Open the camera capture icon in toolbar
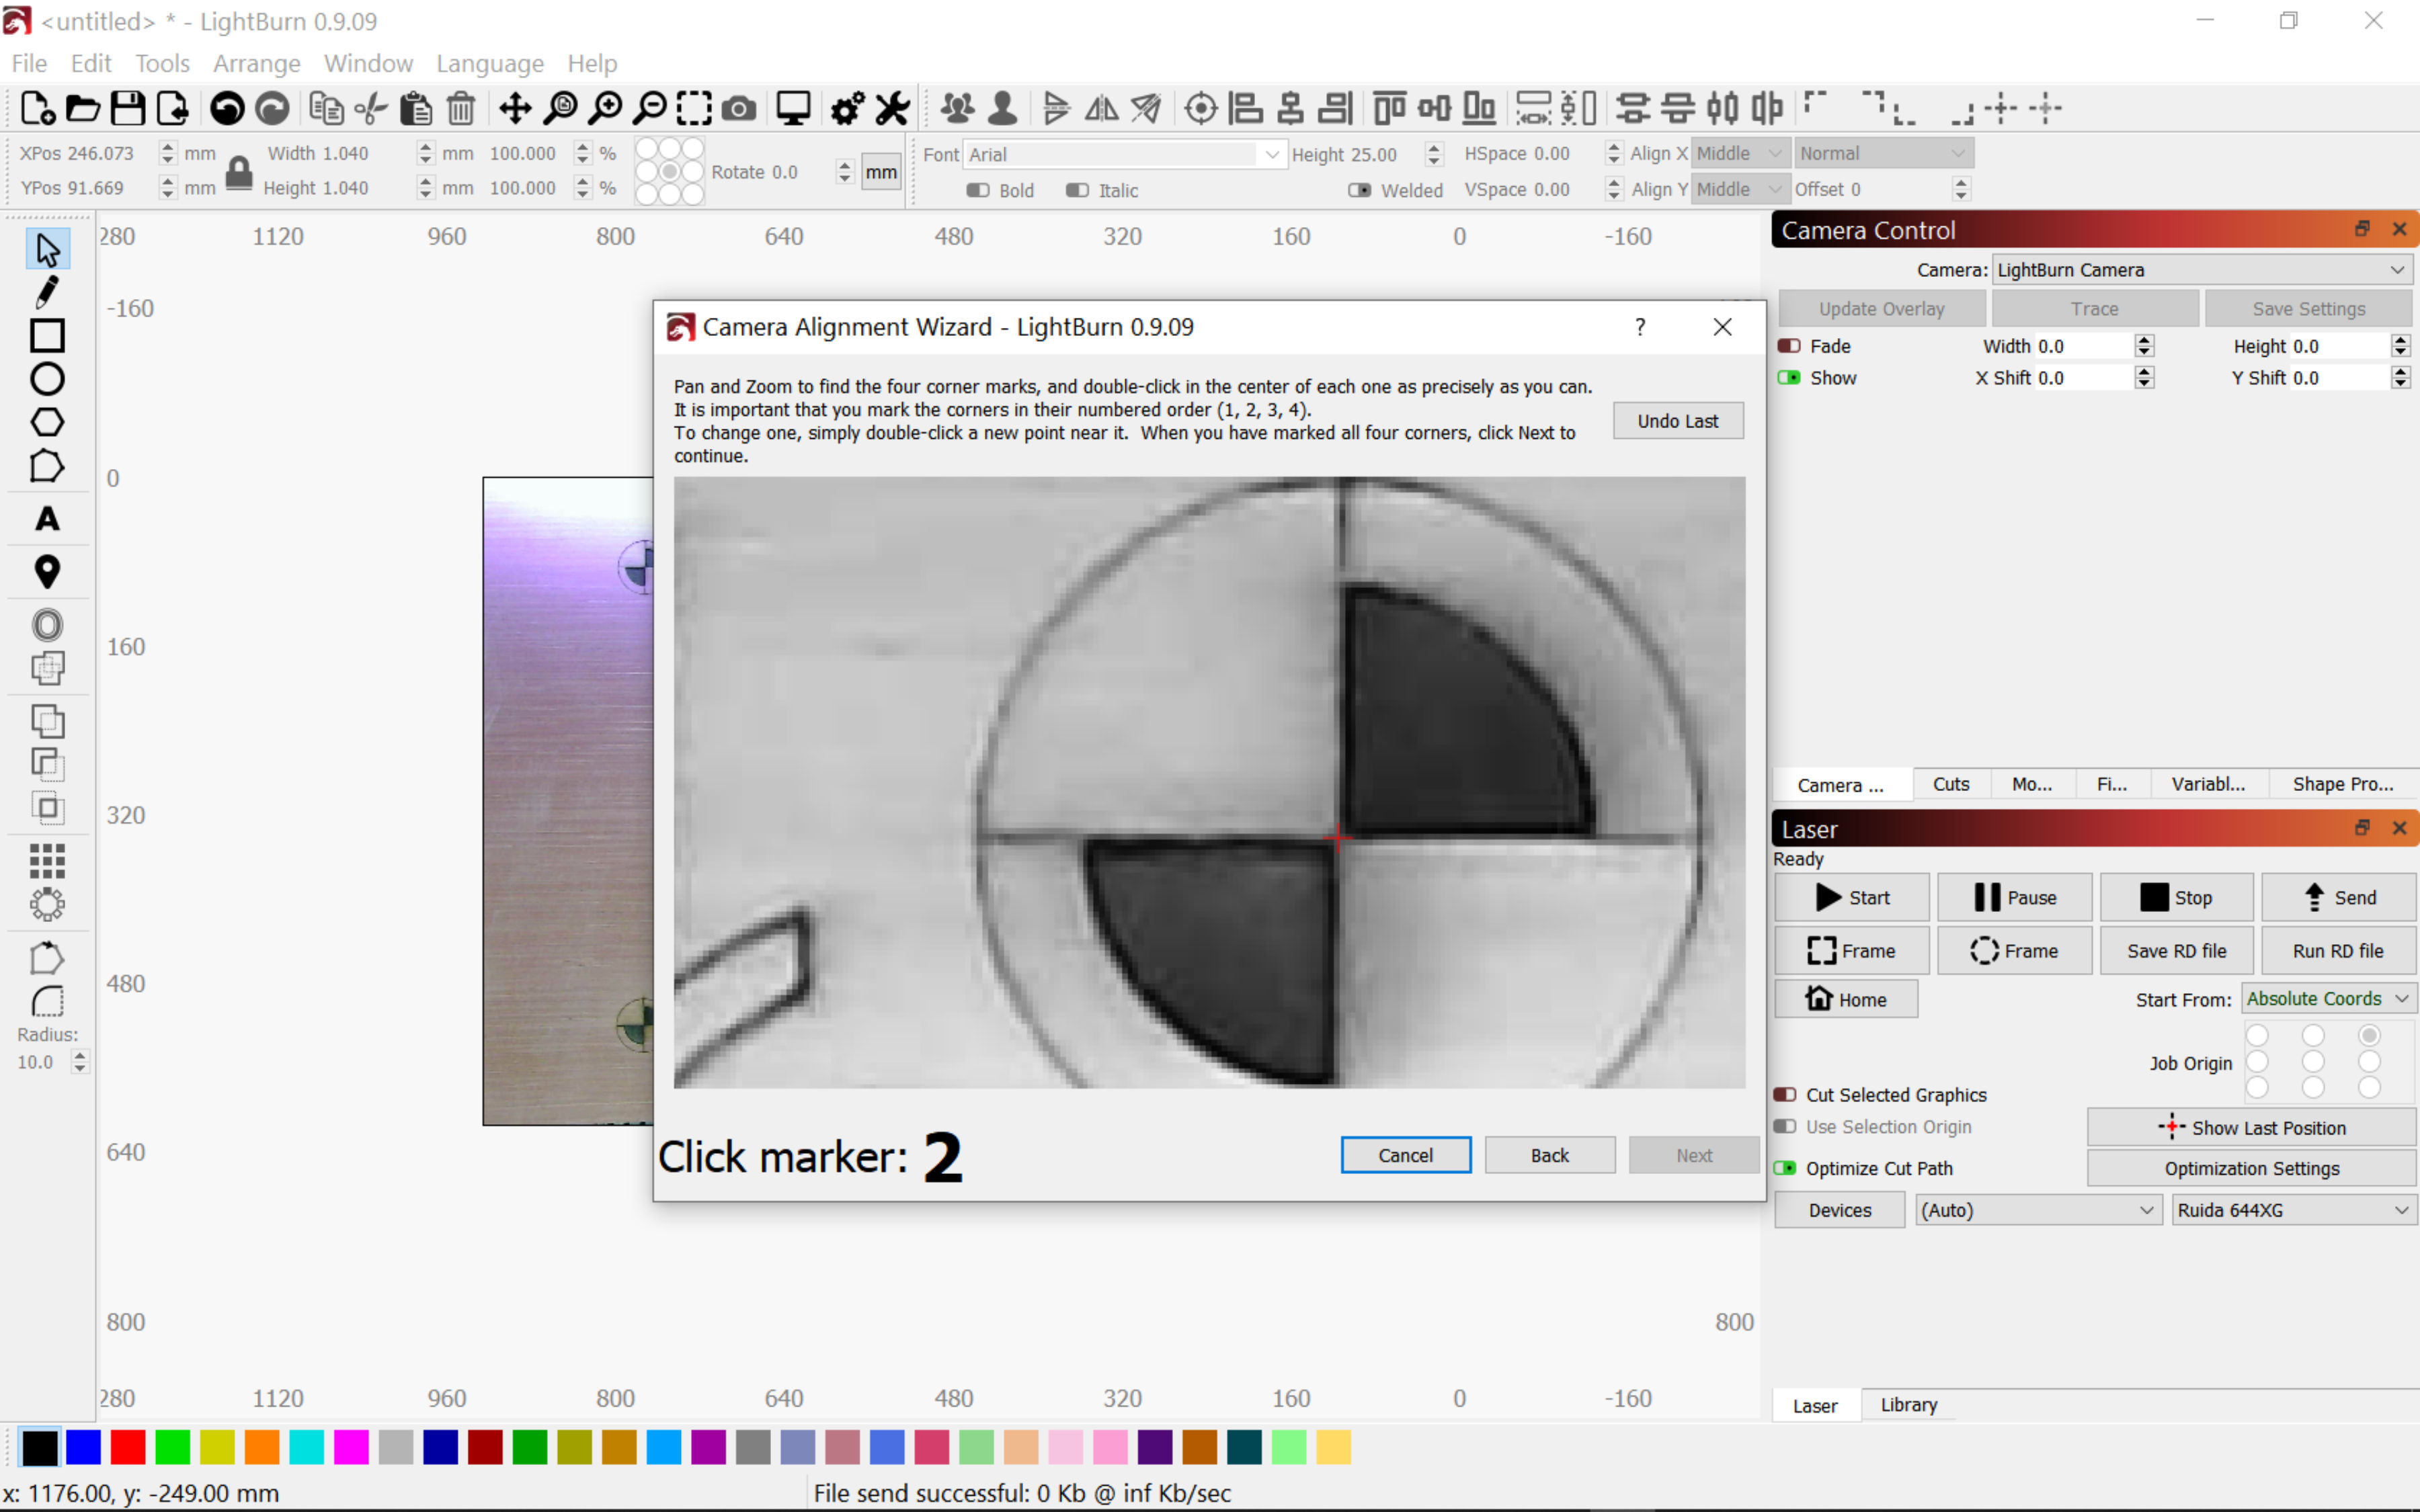The width and height of the screenshot is (2420, 1512). 738,108
